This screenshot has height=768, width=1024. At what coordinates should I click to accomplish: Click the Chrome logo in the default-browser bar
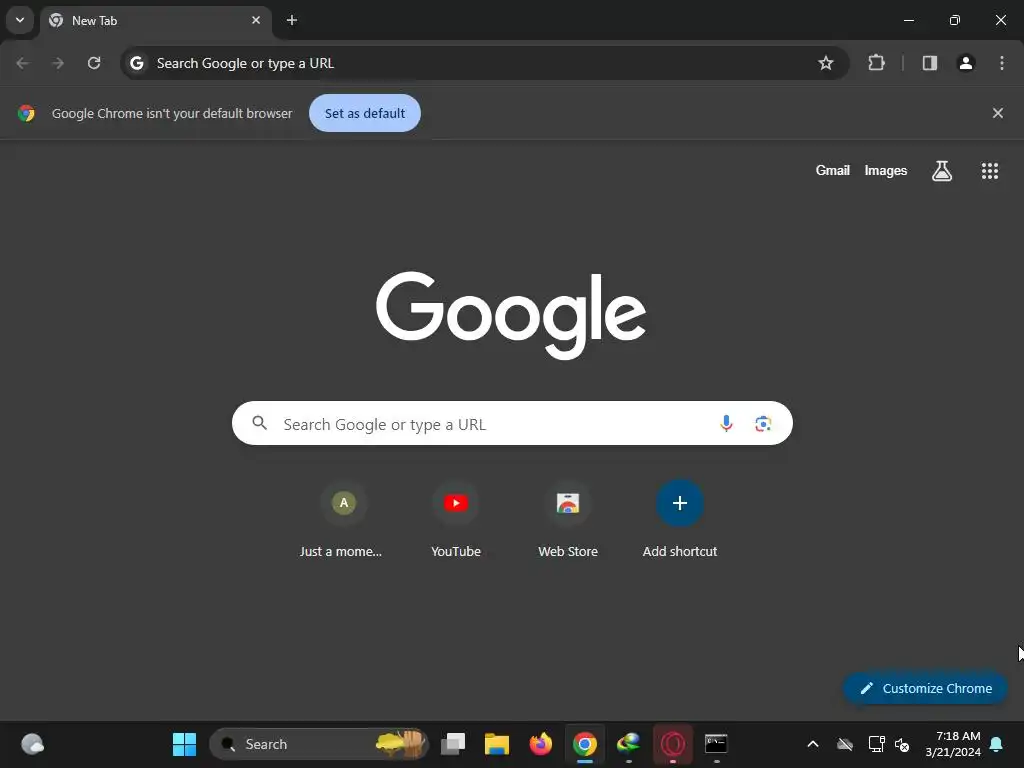click(x=26, y=113)
